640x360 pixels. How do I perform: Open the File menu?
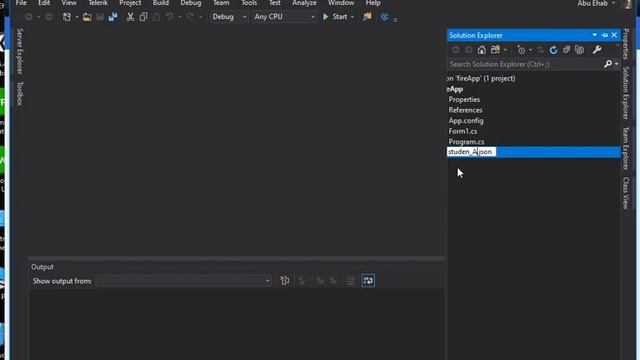[x=21, y=3]
